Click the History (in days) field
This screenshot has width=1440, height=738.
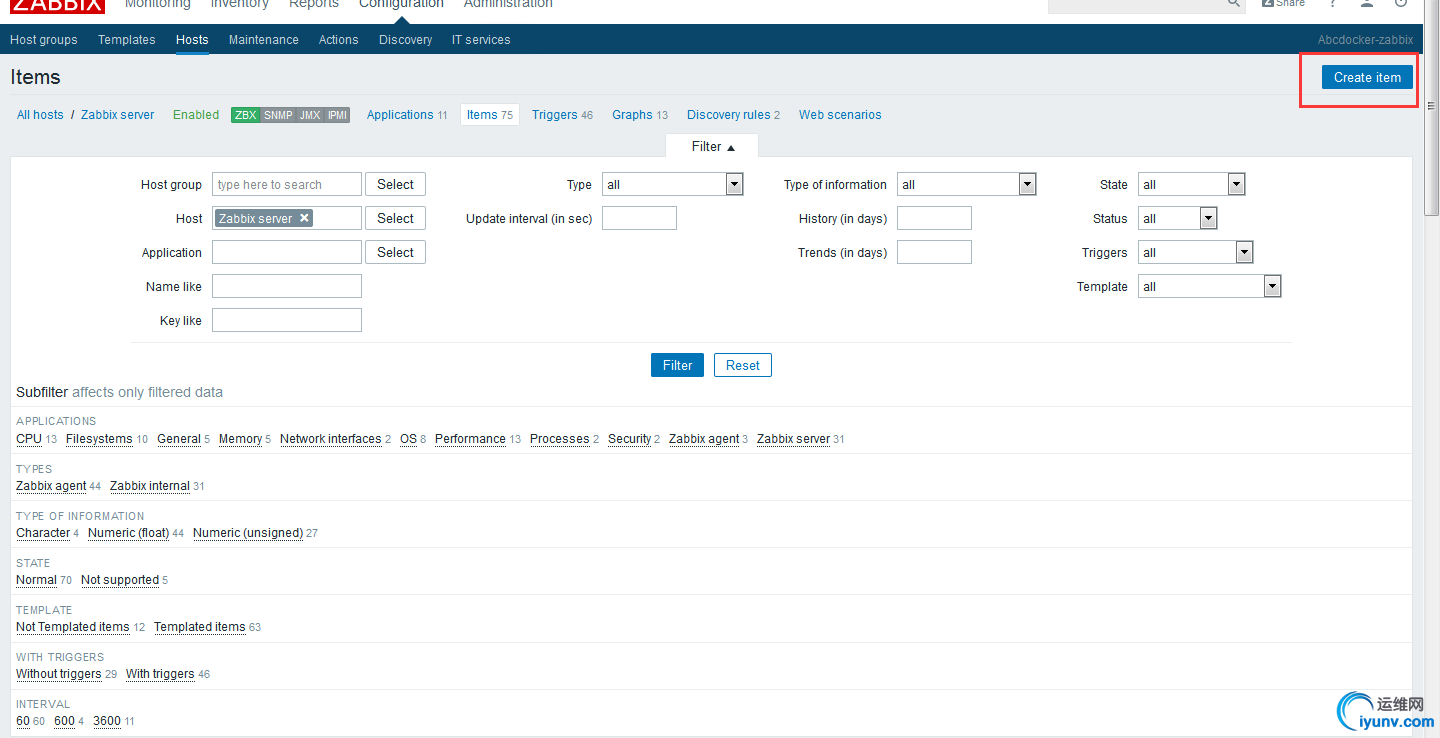[x=934, y=218]
